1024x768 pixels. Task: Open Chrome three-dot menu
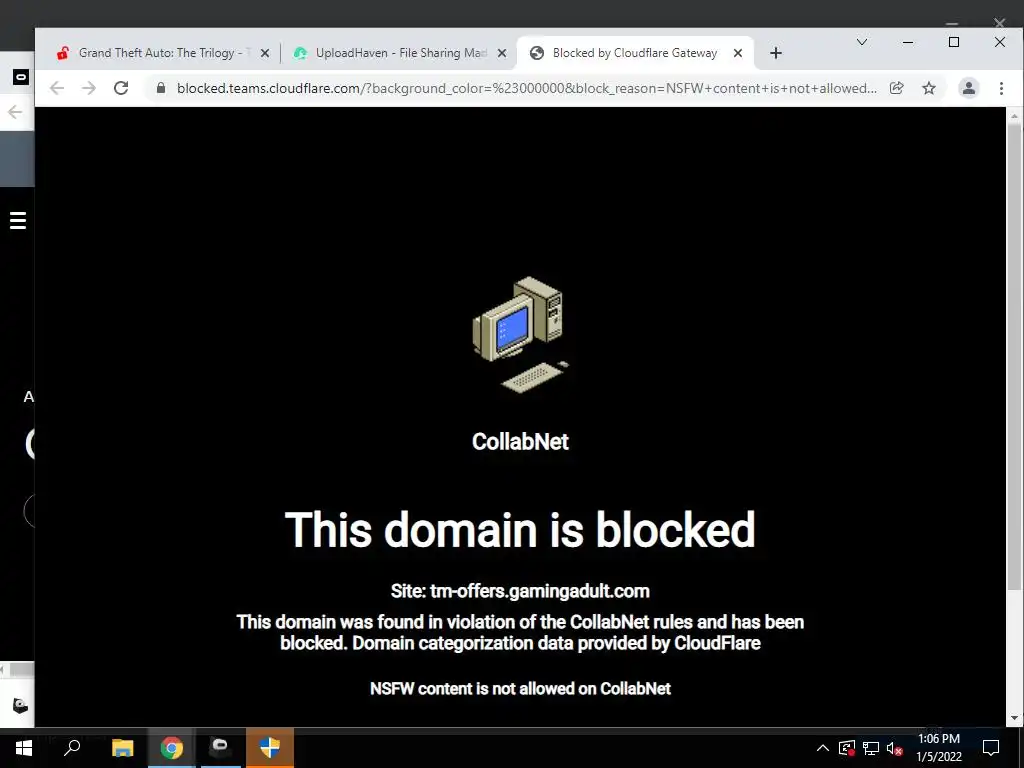click(x=1001, y=88)
